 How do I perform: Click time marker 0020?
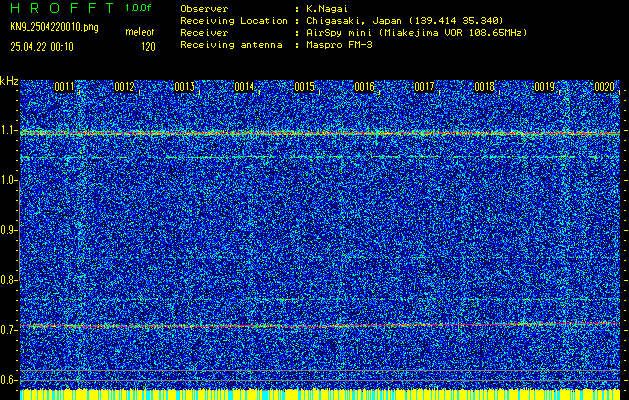[x=605, y=87]
